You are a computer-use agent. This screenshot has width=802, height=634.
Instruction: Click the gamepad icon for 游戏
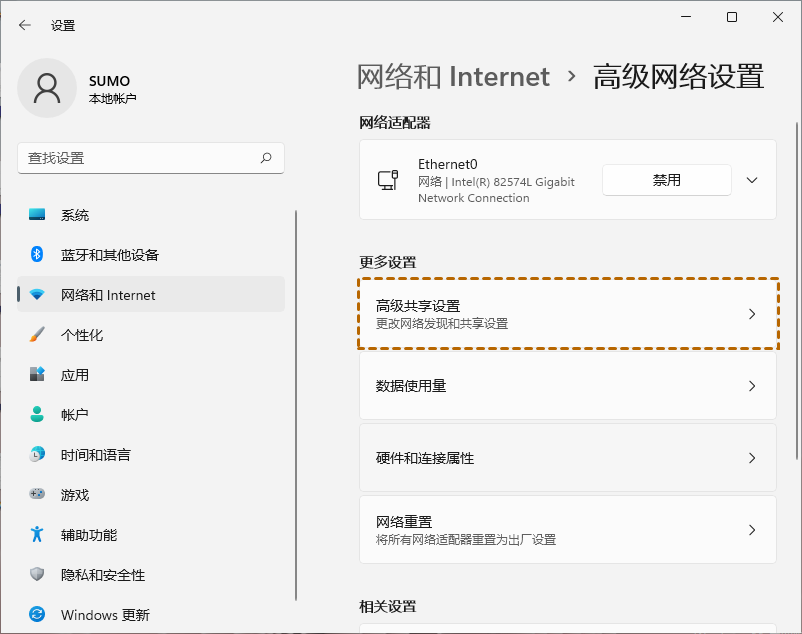pyautogui.click(x=37, y=494)
